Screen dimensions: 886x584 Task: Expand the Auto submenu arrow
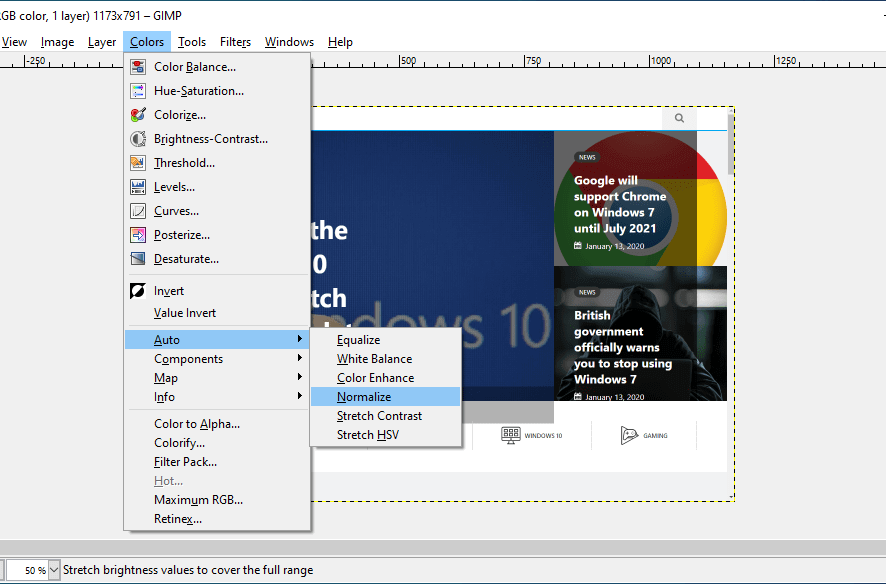(299, 339)
